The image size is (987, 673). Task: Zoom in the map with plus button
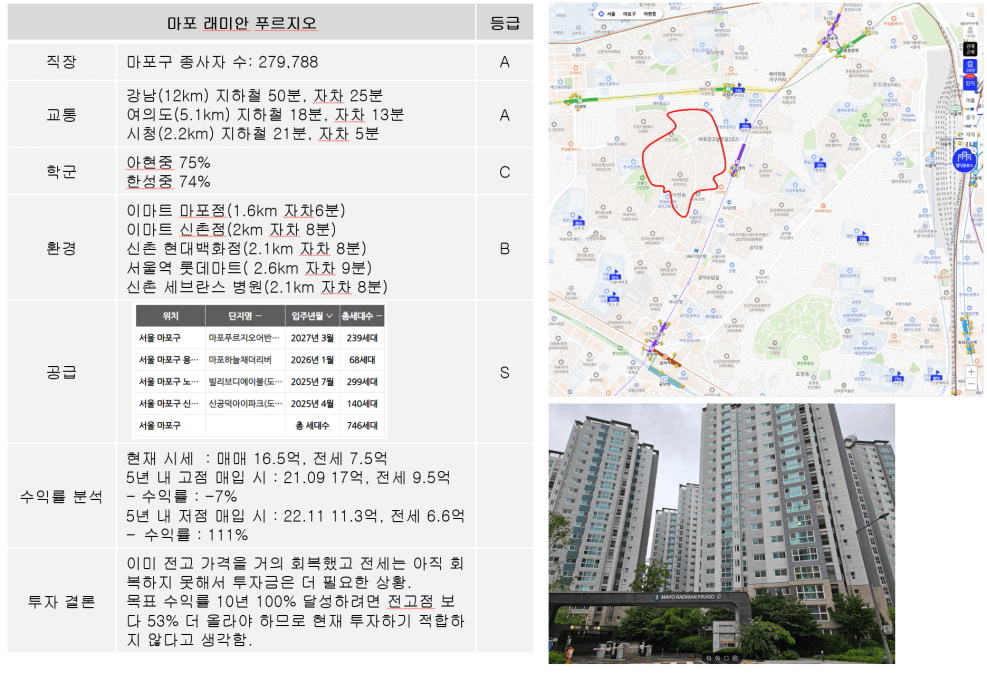(971, 371)
